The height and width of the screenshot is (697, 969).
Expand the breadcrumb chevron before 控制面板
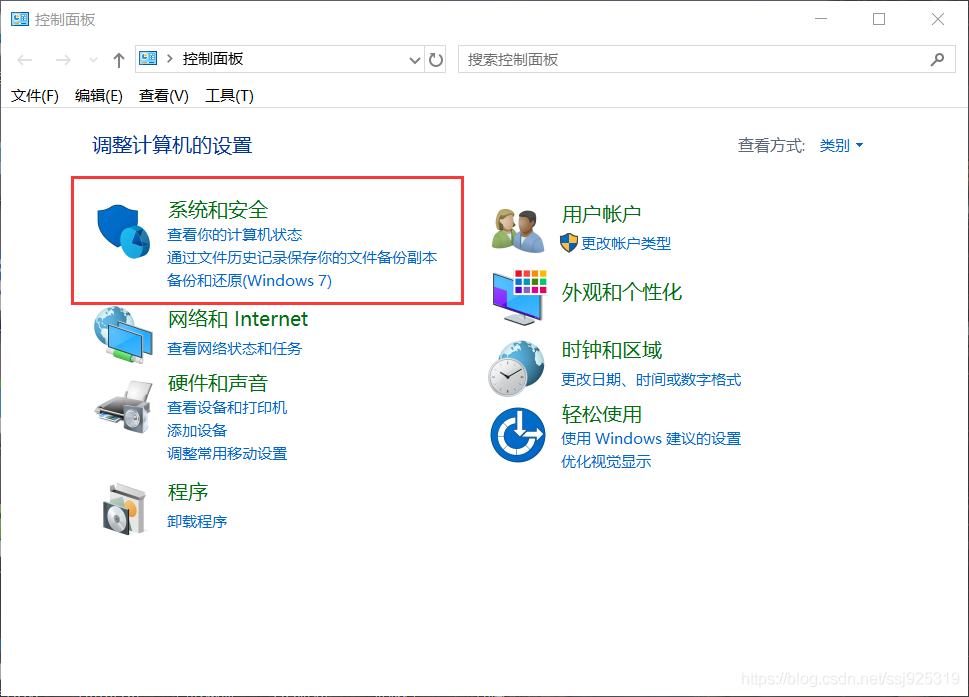pos(169,59)
